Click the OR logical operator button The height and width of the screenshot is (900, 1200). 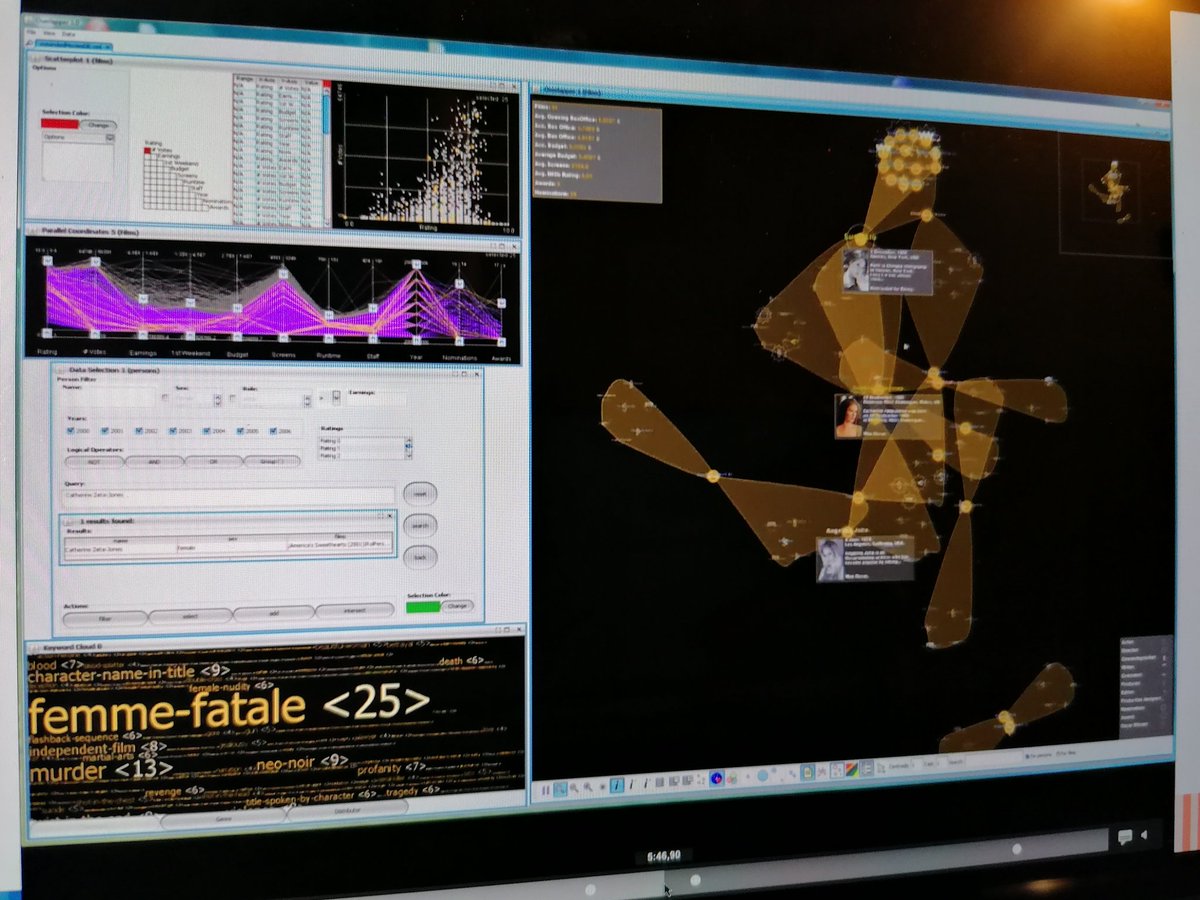pyautogui.click(x=213, y=461)
